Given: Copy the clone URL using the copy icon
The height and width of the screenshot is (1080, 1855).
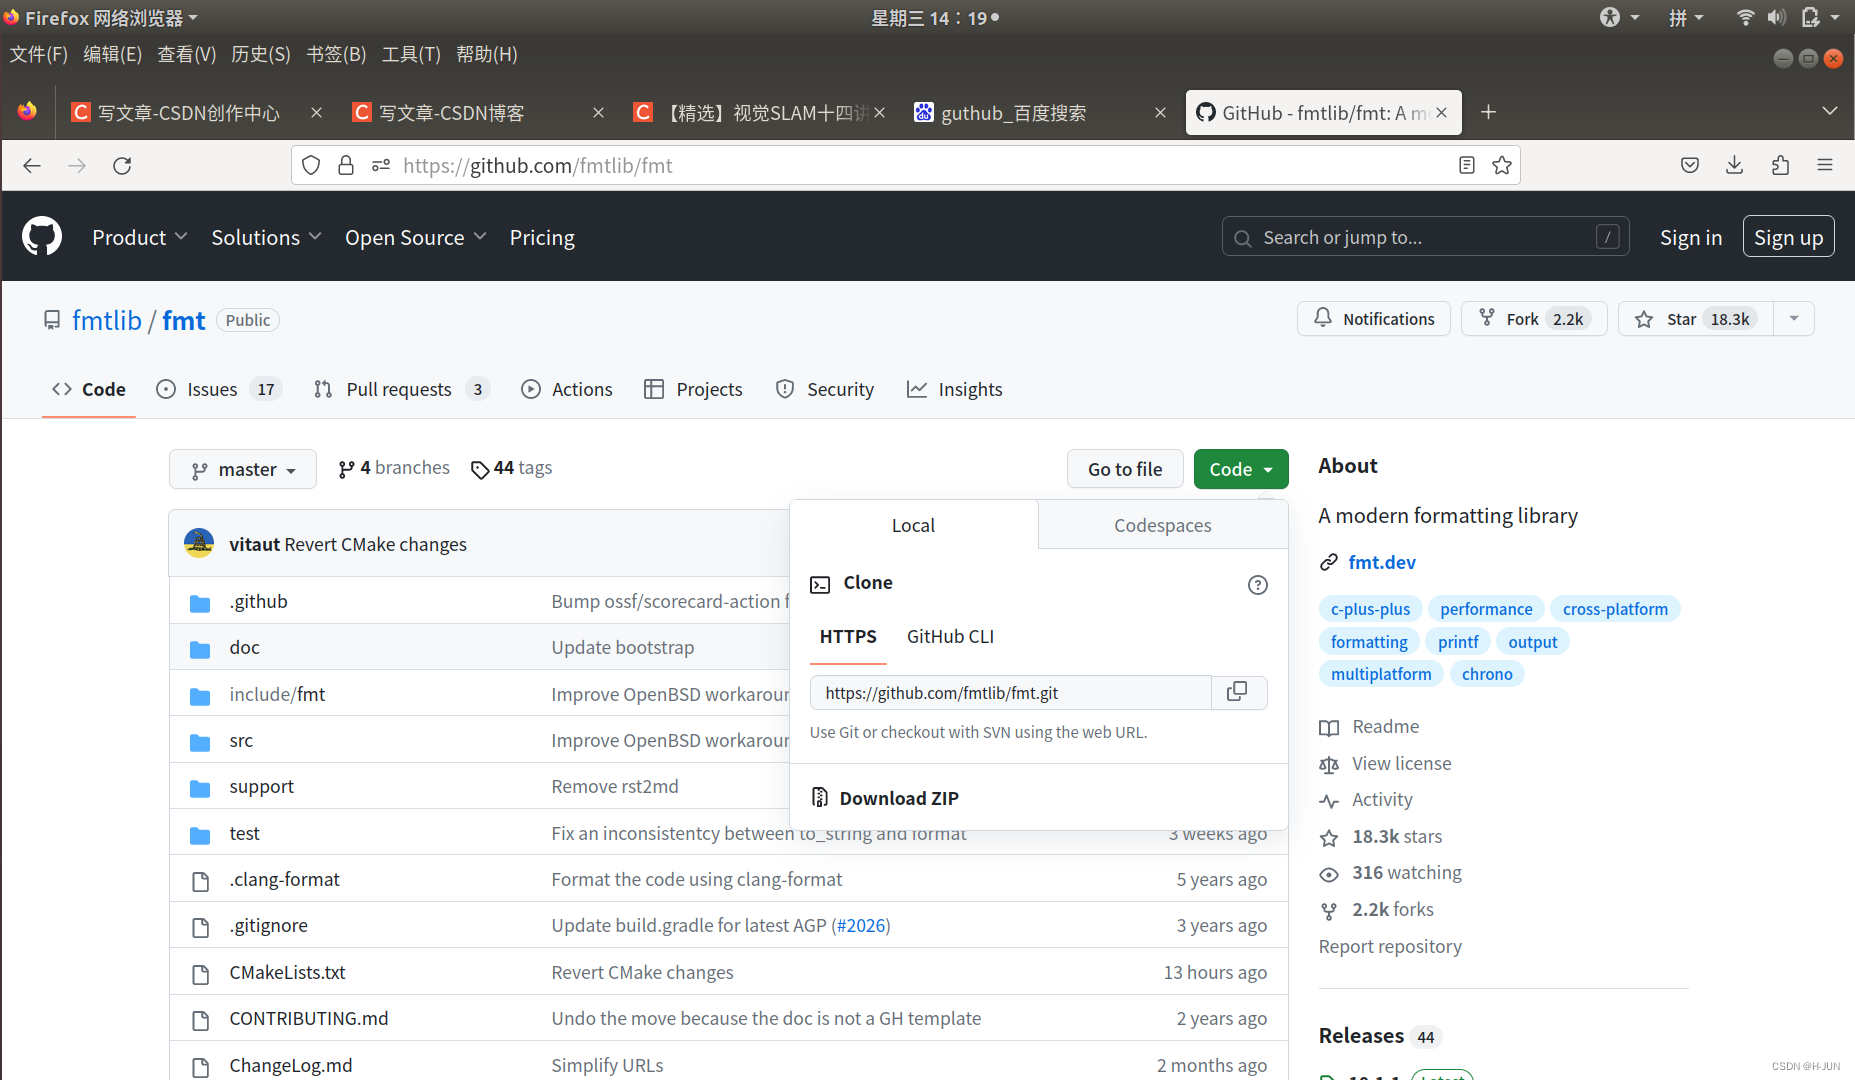Looking at the screenshot, I should coord(1239,692).
